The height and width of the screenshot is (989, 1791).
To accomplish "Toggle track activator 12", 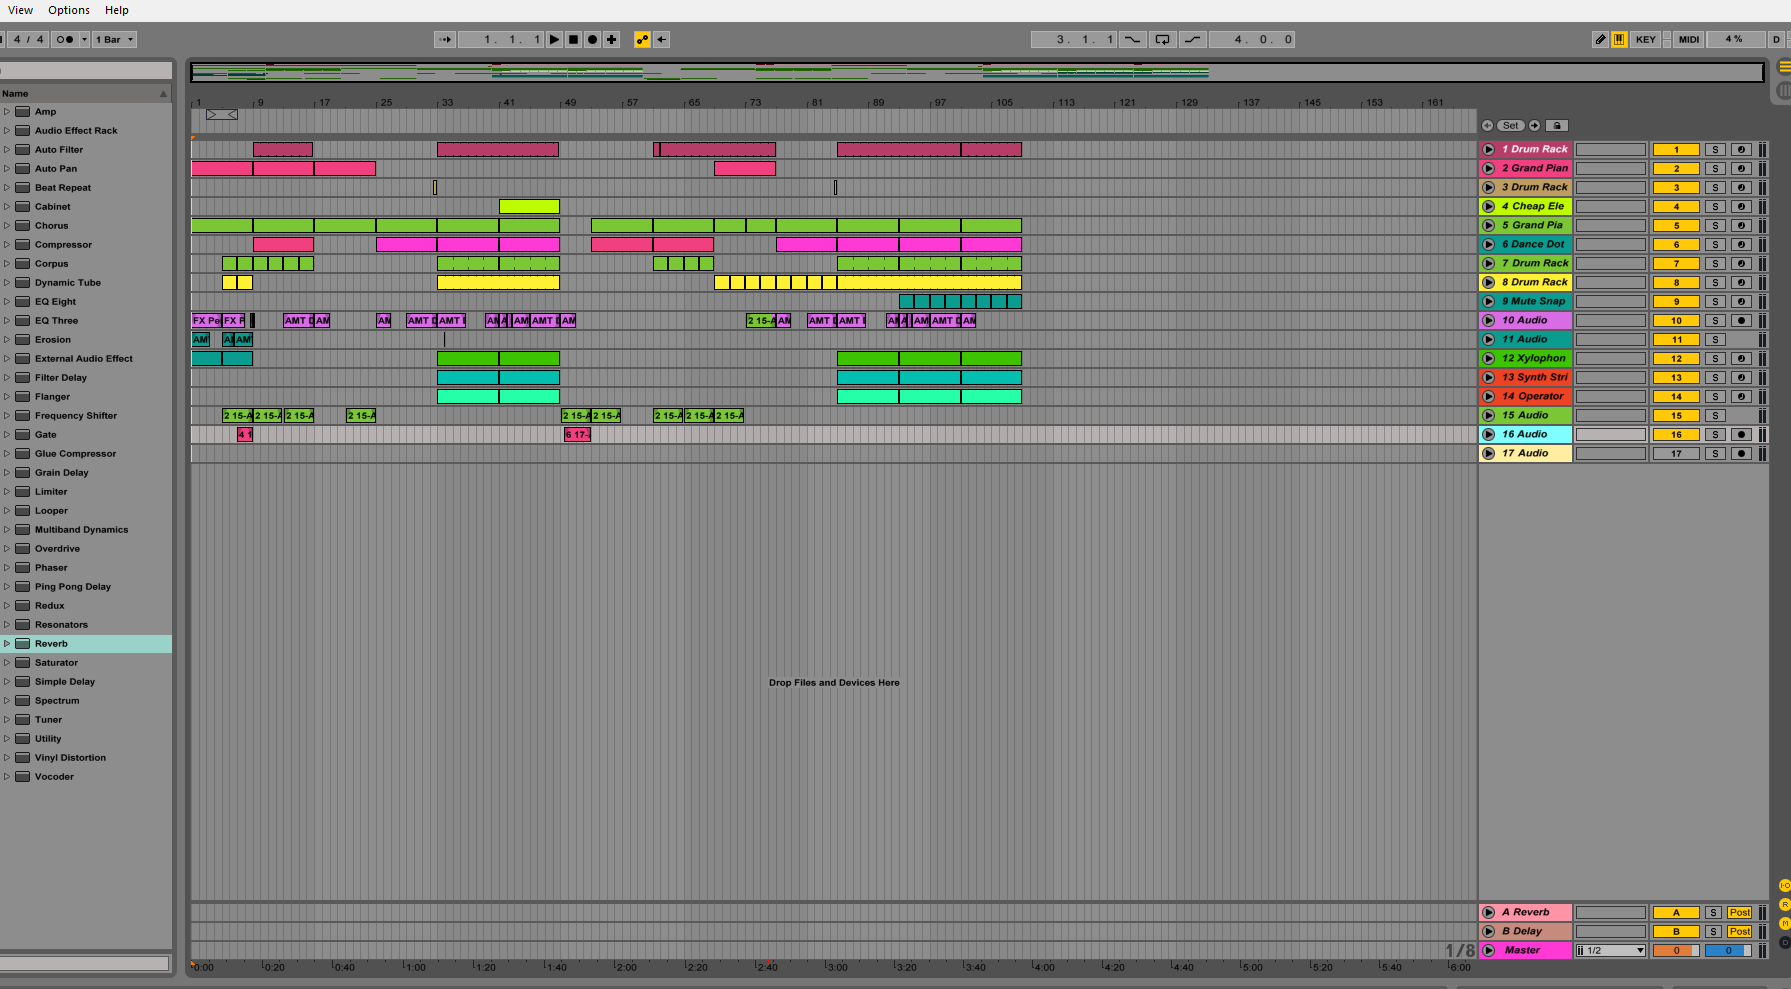I will pos(1677,359).
